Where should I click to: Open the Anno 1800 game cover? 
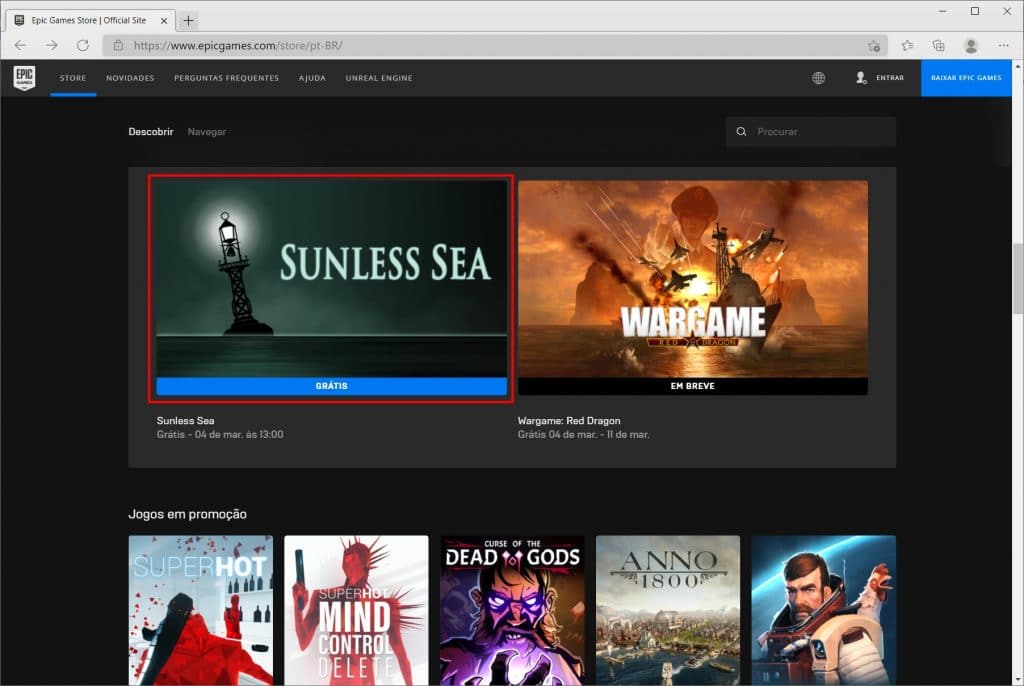click(x=668, y=610)
